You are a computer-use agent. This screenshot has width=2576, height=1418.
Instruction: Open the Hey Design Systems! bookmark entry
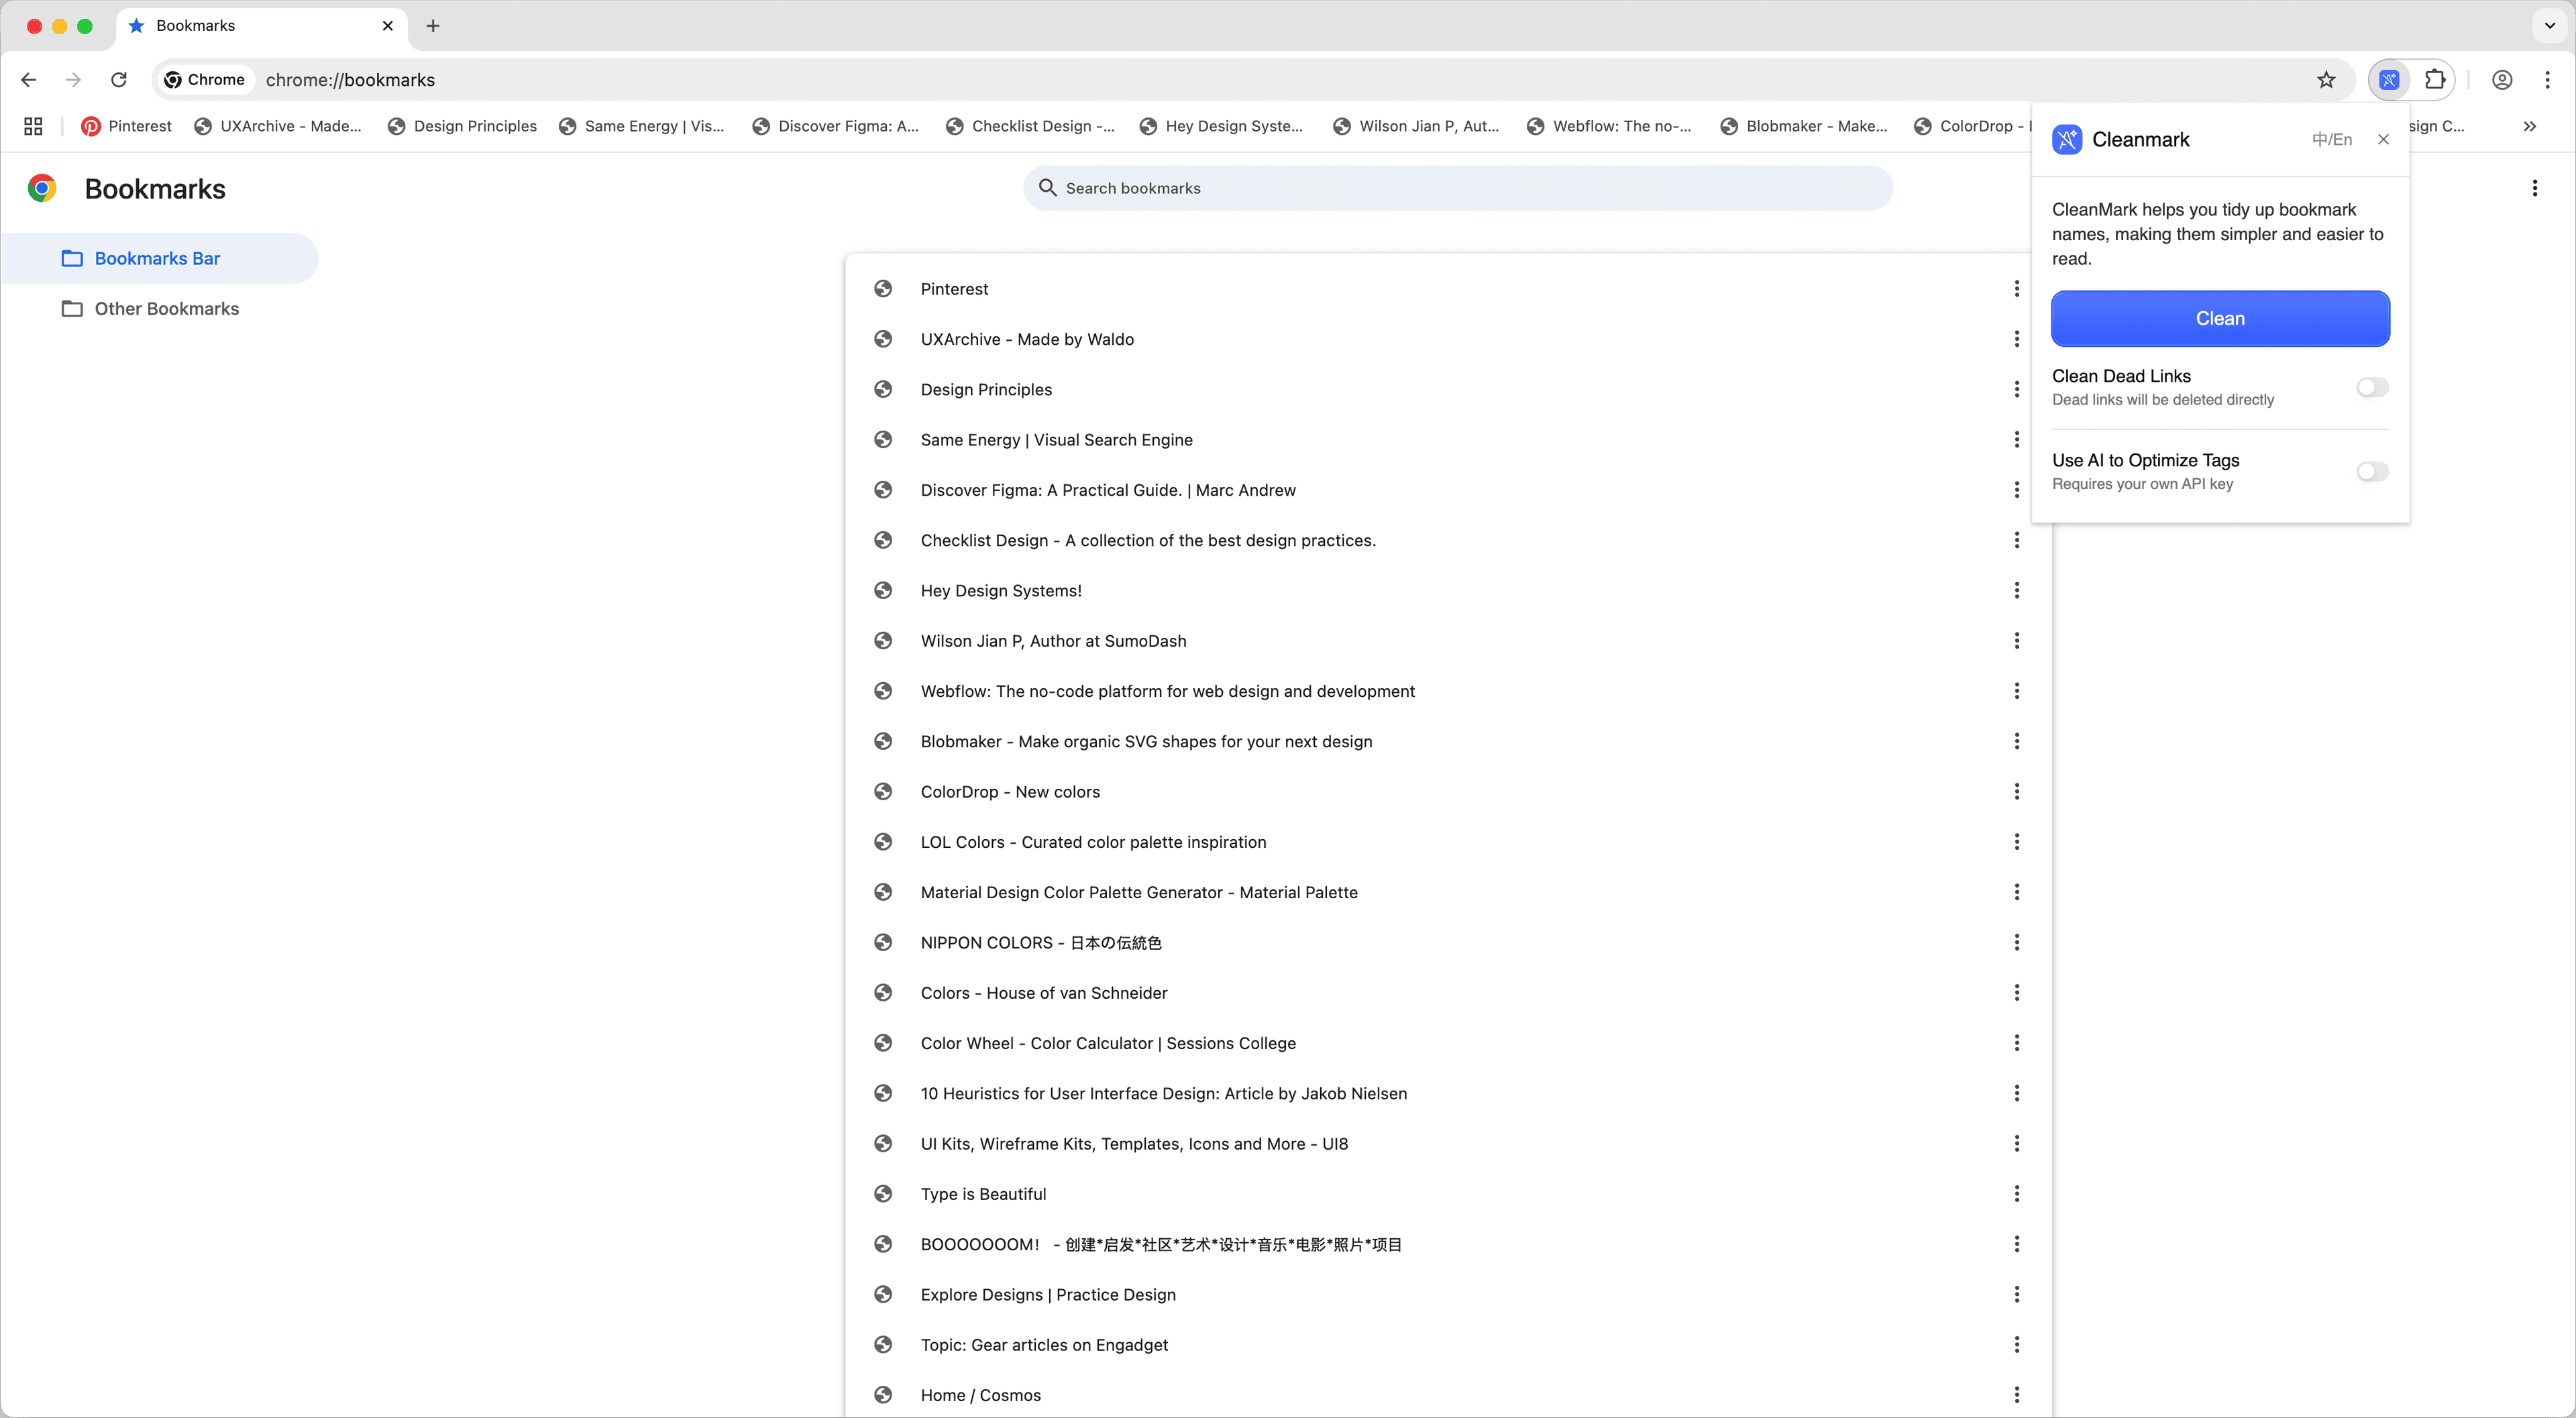click(x=1000, y=591)
